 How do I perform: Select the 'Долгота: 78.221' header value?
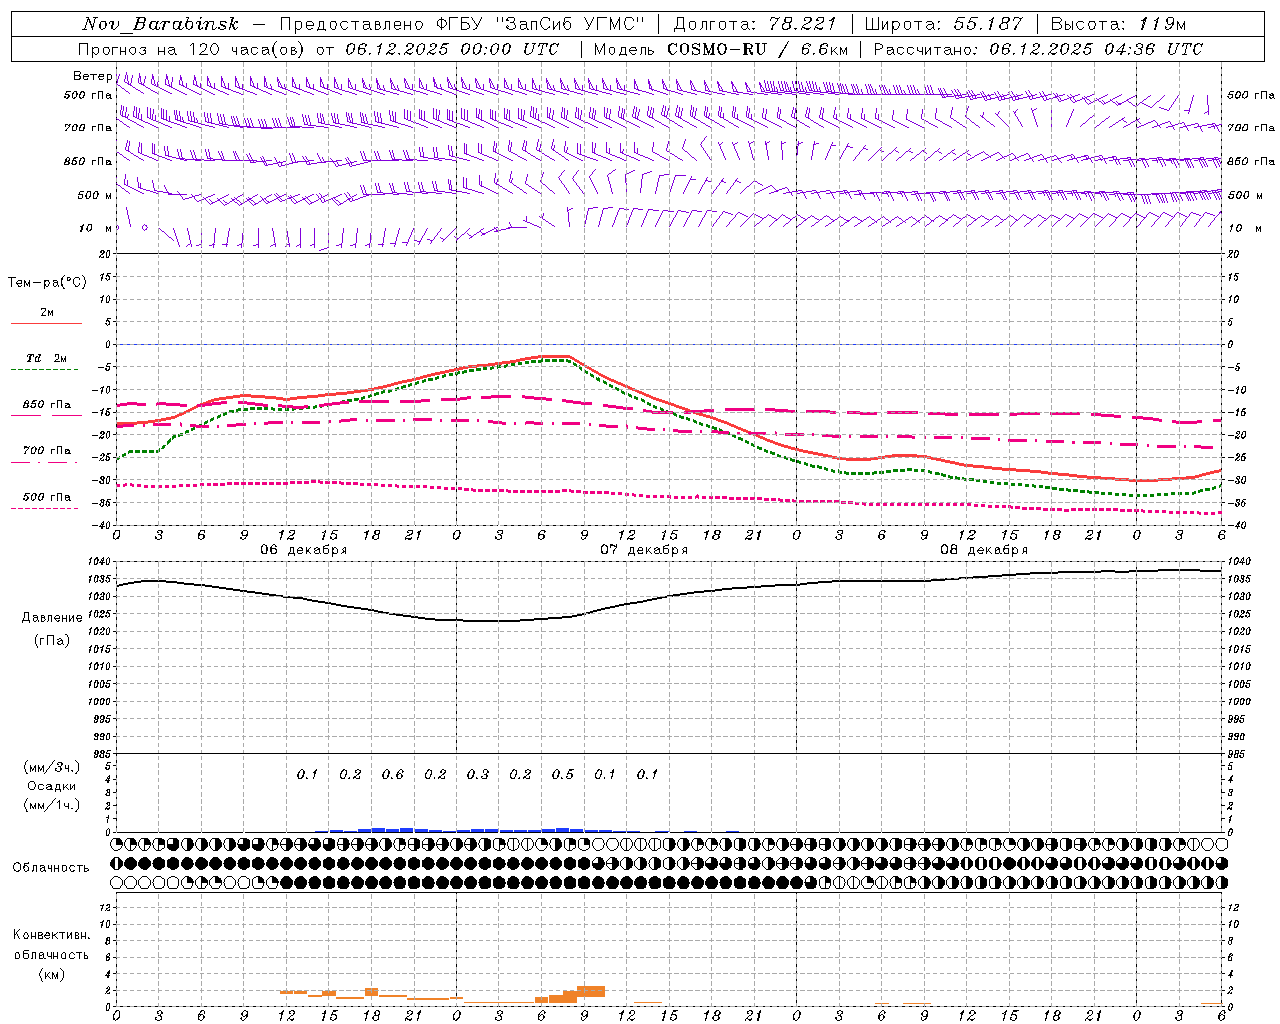click(x=755, y=24)
